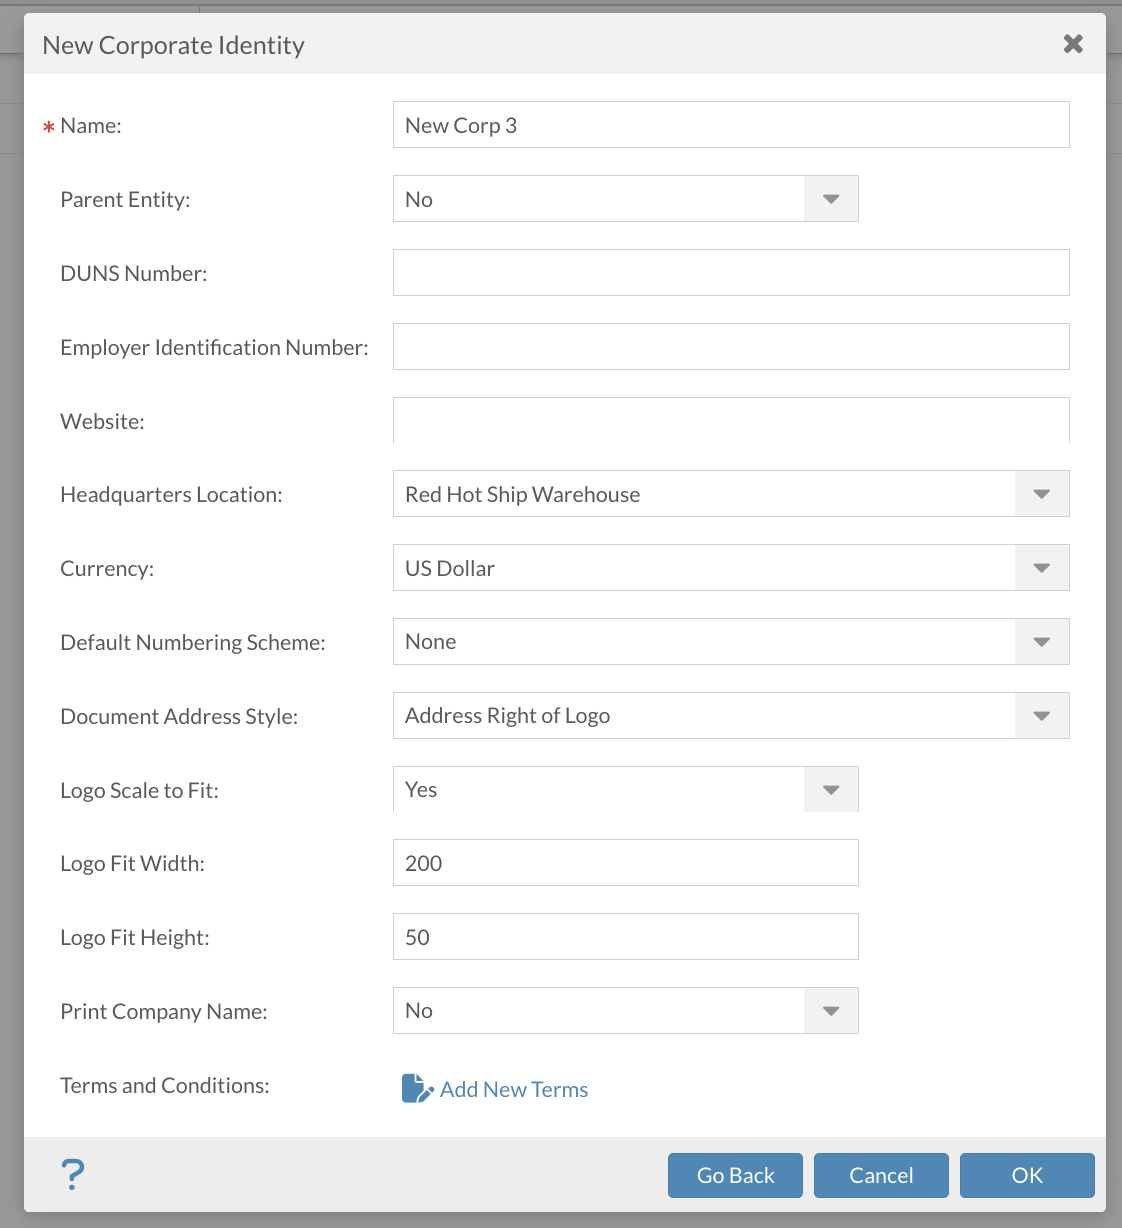The height and width of the screenshot is (1228, 1122).
Task: Close the New Corporate Identity dialog
Action: 1073,44
